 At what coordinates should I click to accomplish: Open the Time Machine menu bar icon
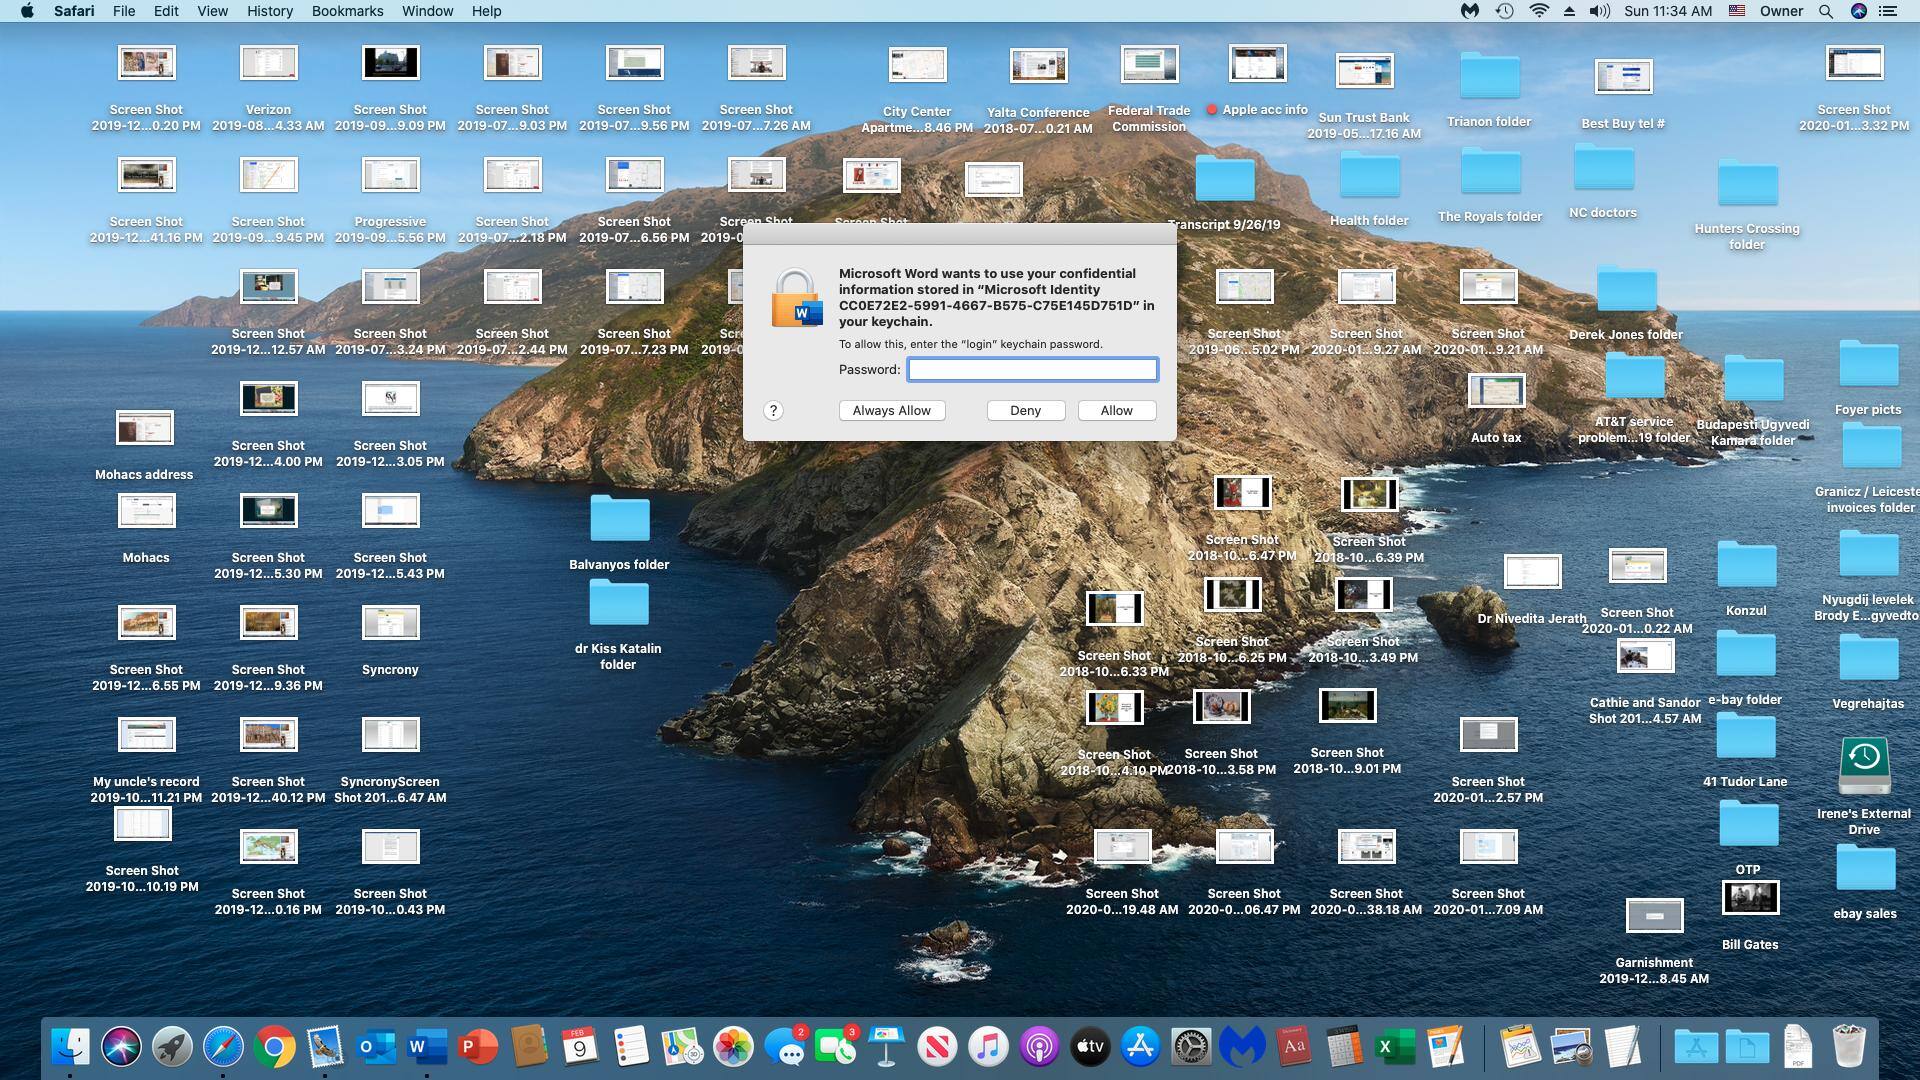click(1504, 11)
